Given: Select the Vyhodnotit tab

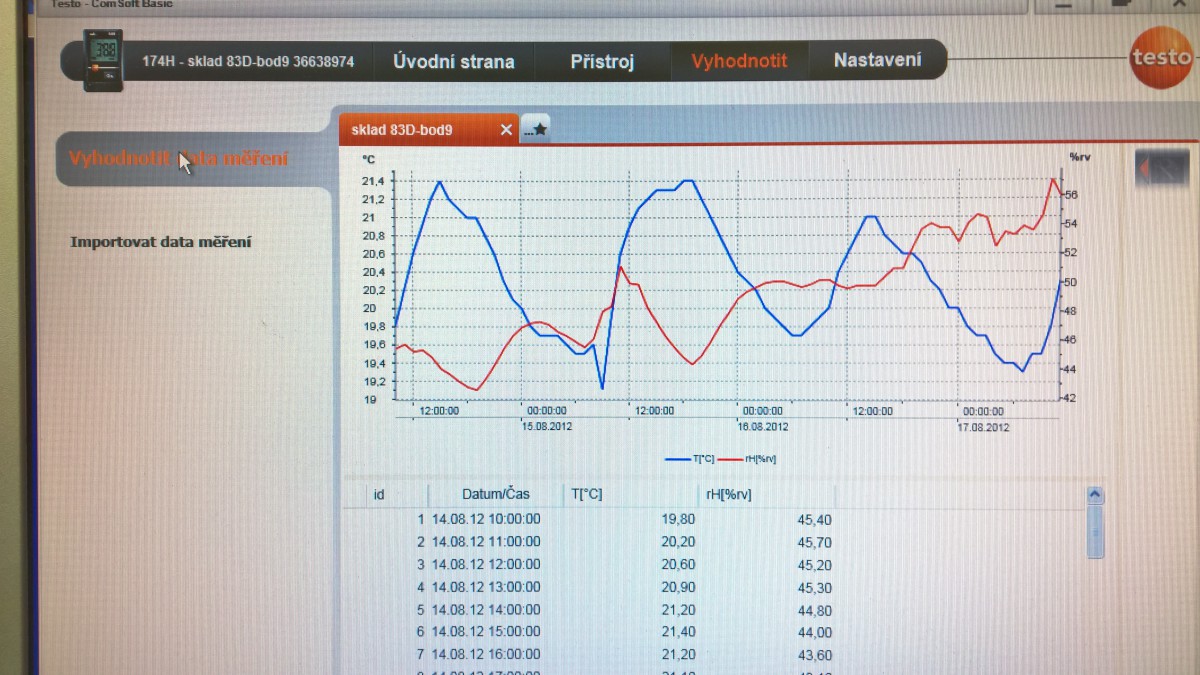Looking at the screenshot, I should (739, 61).
